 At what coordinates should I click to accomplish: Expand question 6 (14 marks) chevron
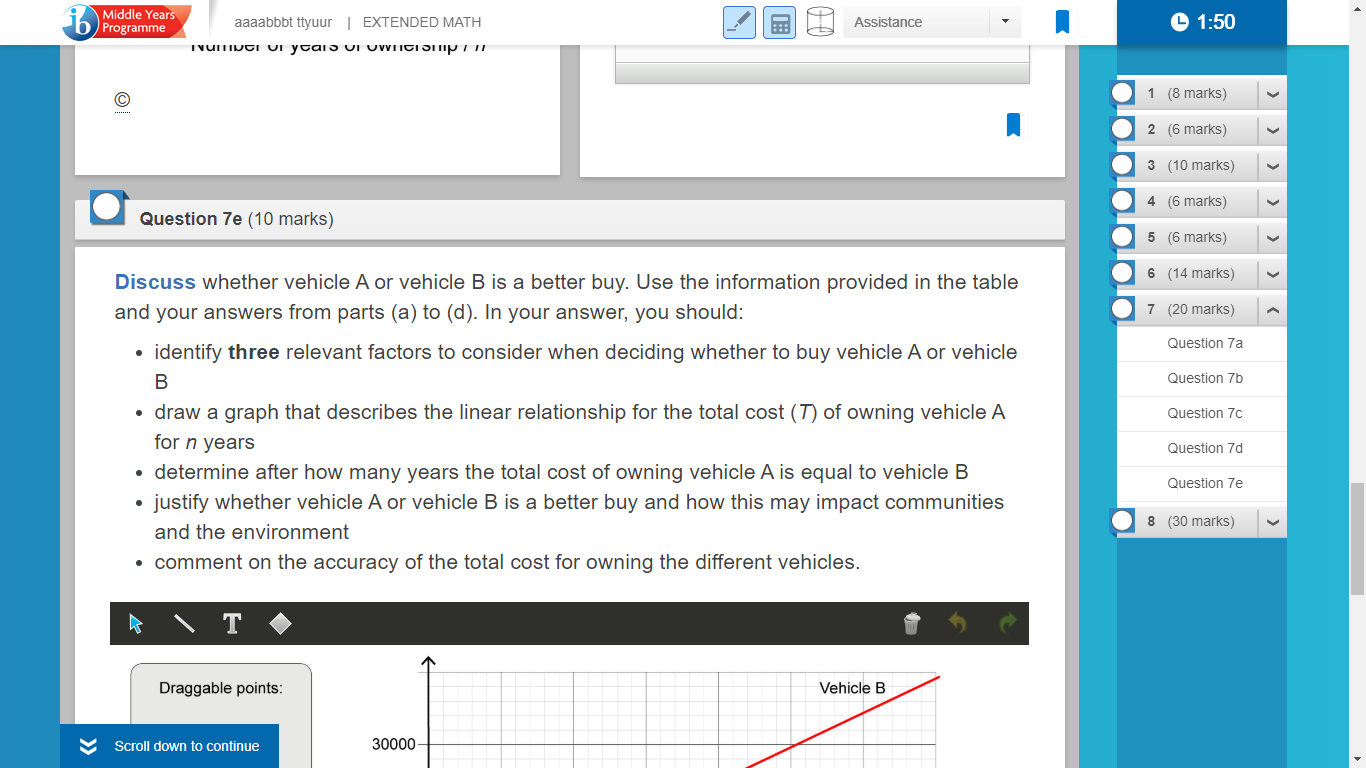click(x=1272, y=273)
